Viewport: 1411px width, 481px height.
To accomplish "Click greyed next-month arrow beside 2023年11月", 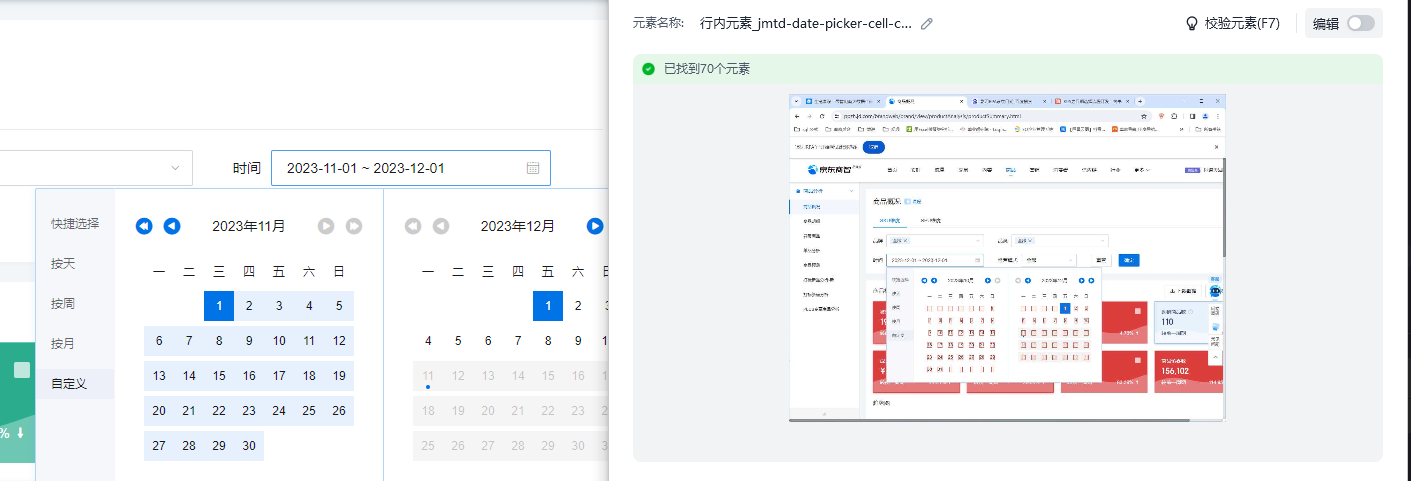I will 326,226.
